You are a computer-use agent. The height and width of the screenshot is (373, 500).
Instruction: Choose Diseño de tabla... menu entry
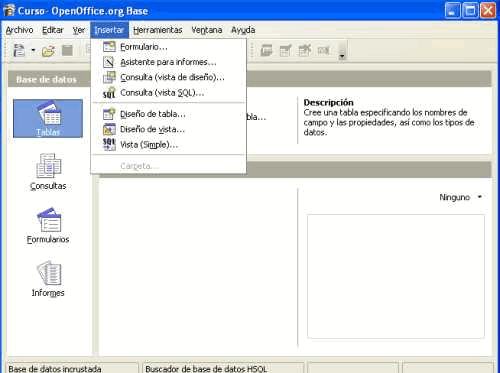click(168, 114)
